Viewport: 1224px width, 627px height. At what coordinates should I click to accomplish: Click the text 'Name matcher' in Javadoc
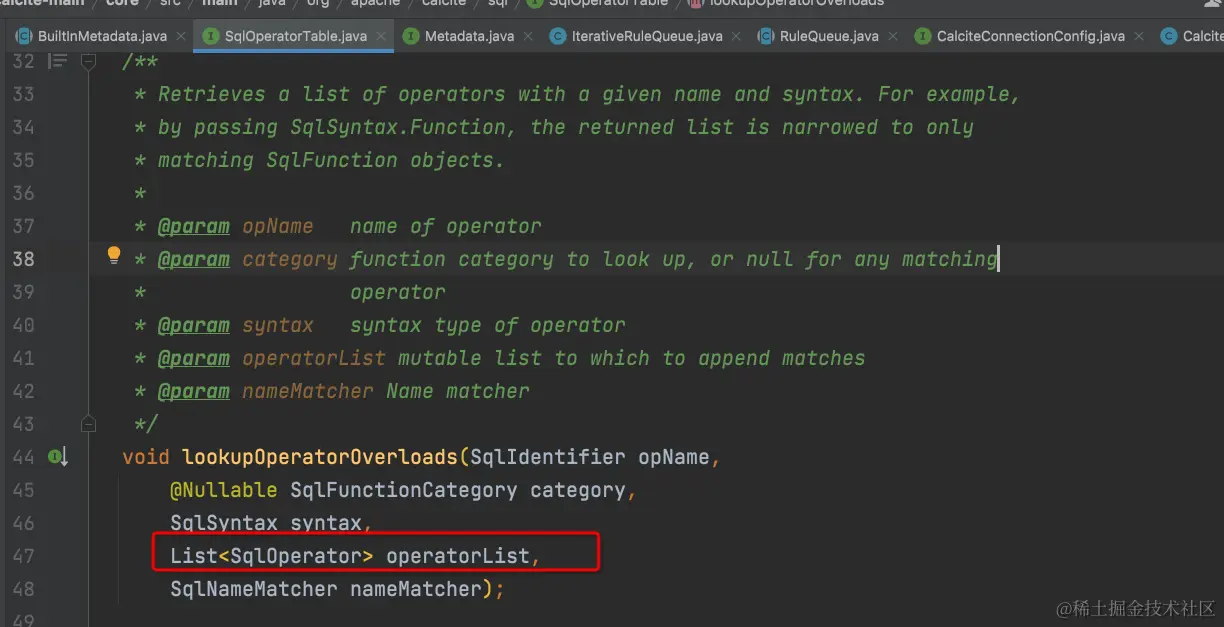(x=458, y=391)
